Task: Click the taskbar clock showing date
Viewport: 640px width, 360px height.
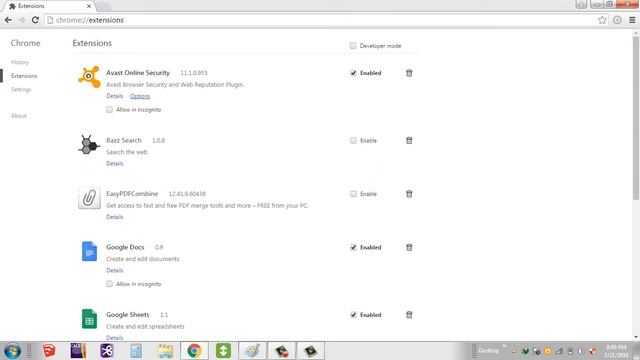Action: (x=616, y=351)
